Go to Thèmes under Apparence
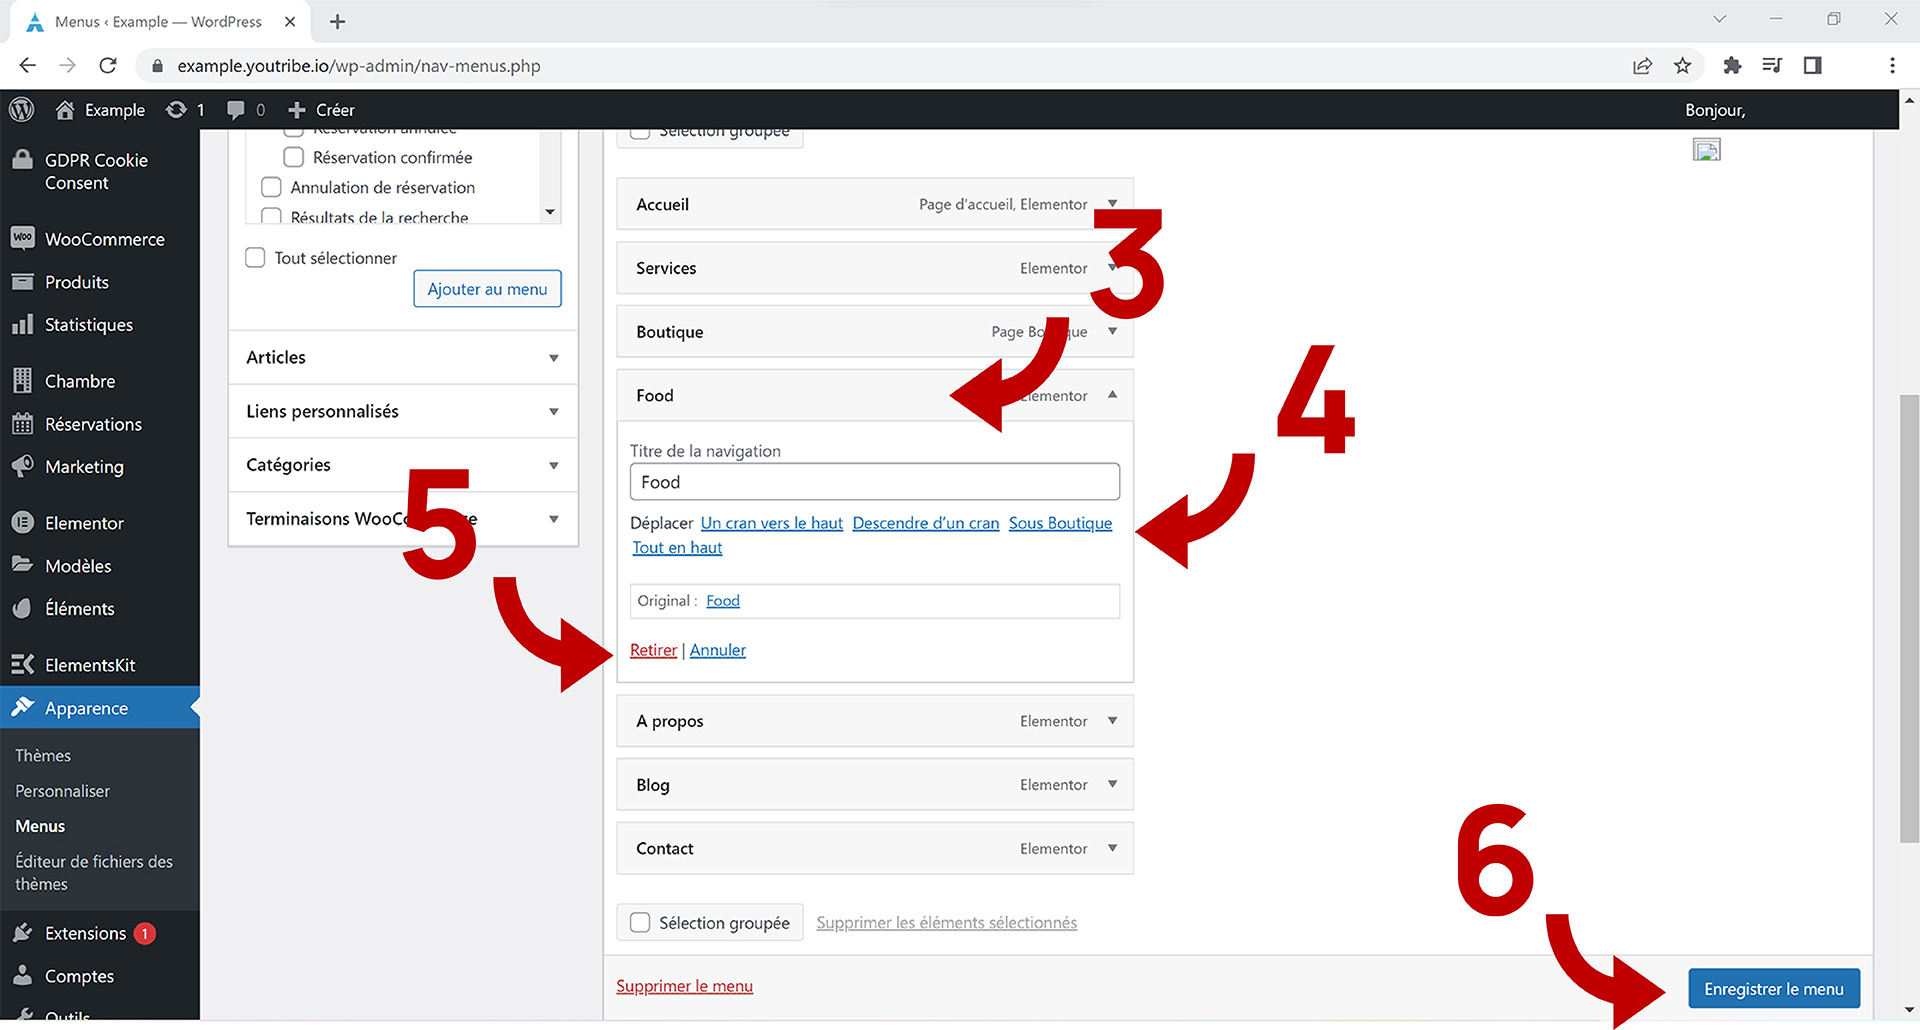 click(43, 756)
